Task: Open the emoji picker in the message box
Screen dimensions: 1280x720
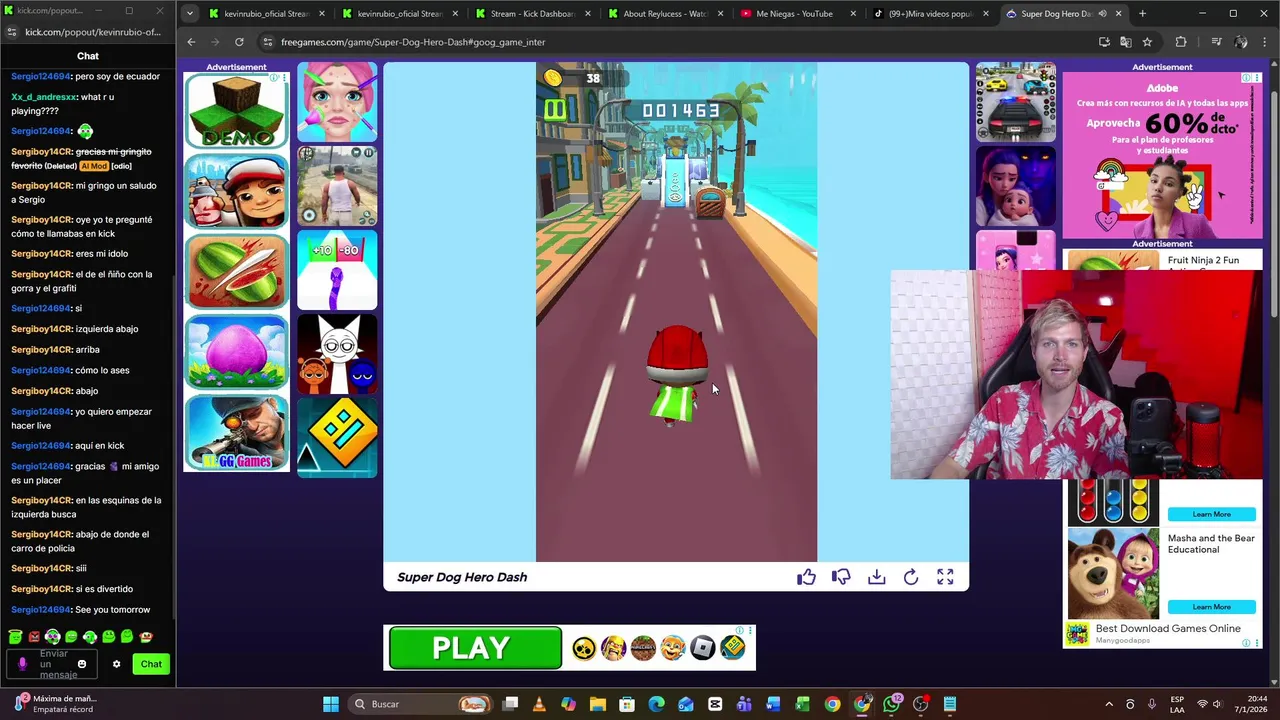Action: tap(82, 664)
